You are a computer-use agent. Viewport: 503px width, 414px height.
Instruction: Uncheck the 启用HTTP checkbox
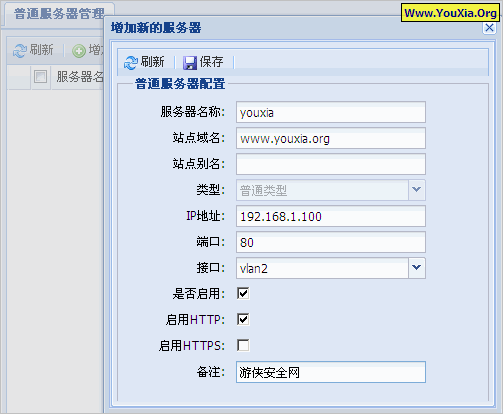point(243,319)
